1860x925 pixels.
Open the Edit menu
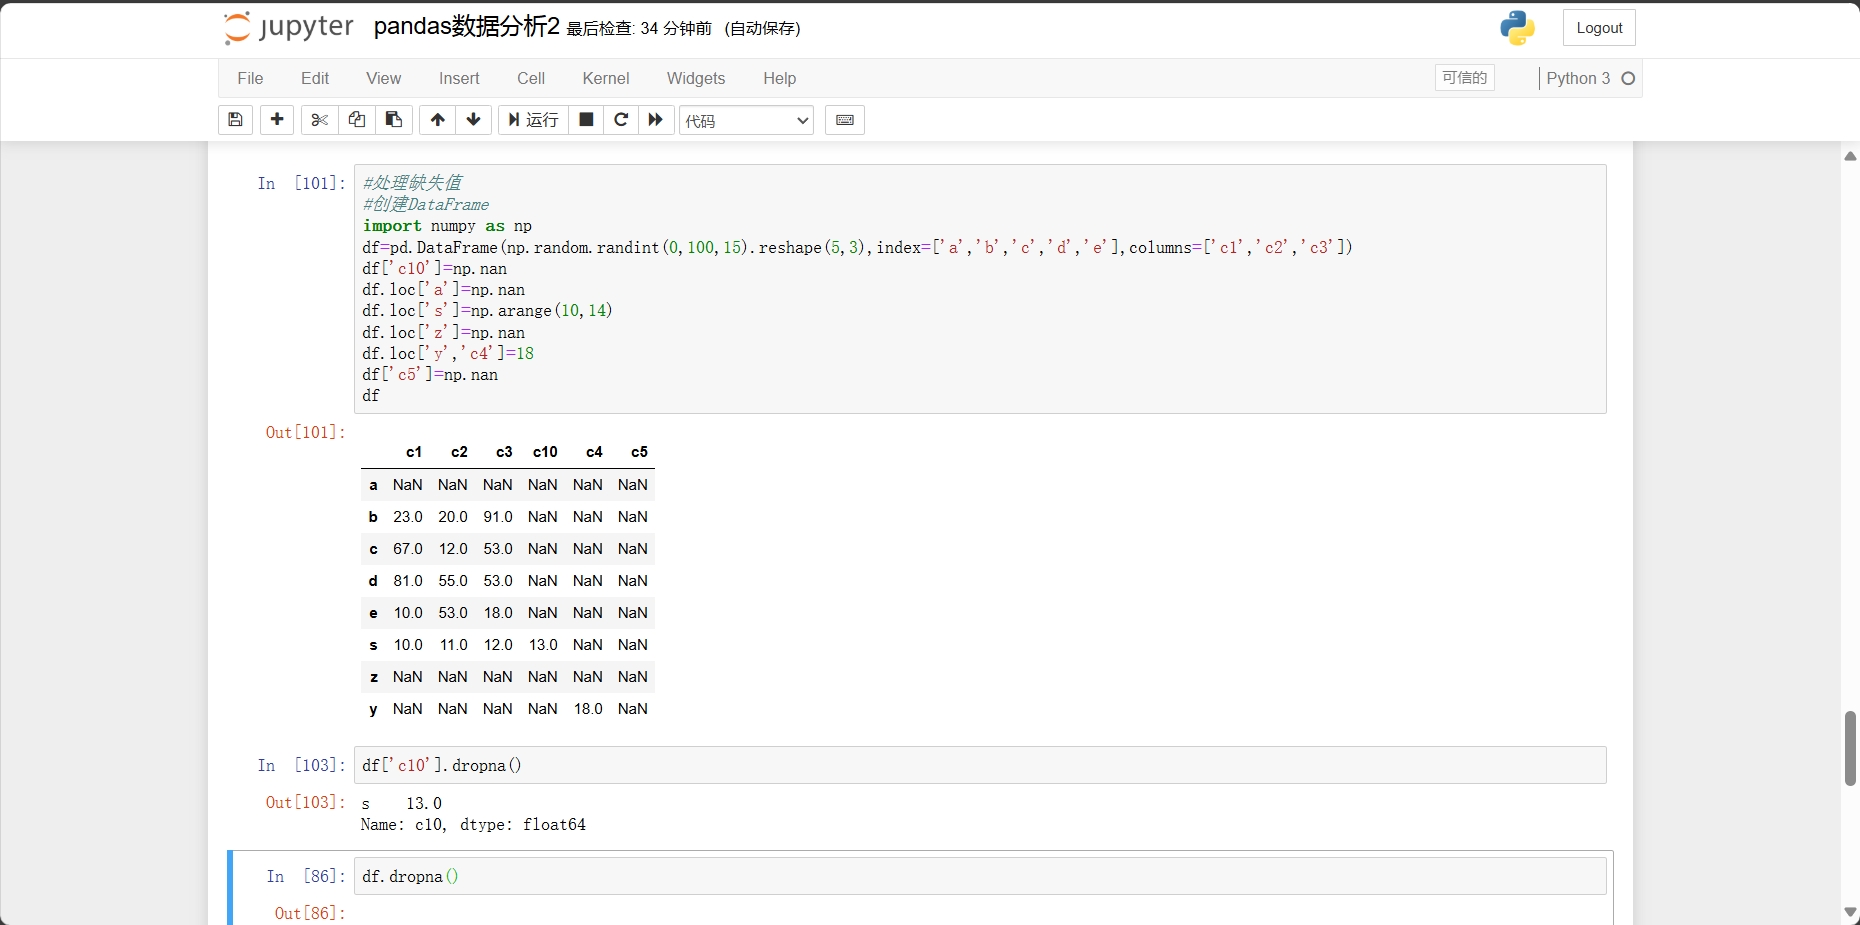coord(315,78)
